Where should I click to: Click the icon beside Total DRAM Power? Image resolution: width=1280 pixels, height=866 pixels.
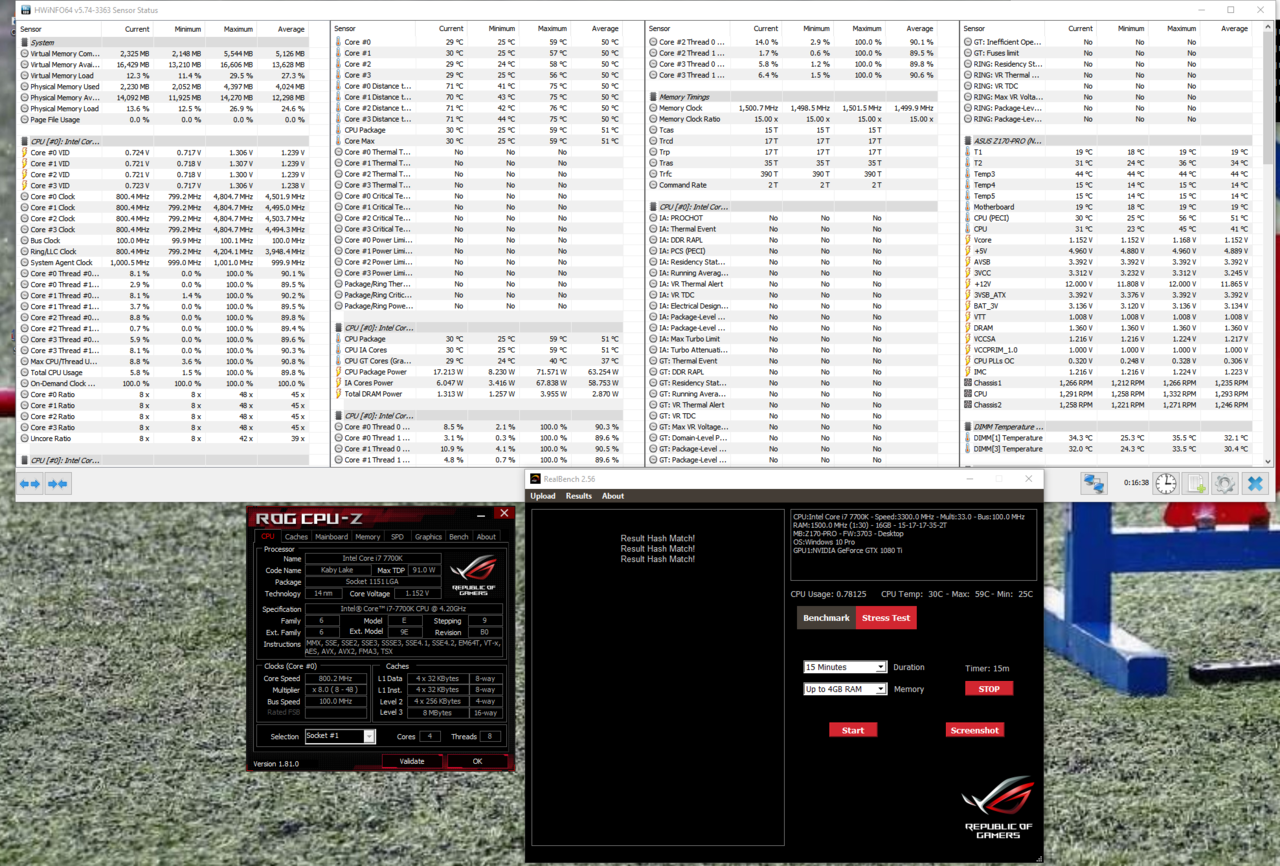pos(339,394)
